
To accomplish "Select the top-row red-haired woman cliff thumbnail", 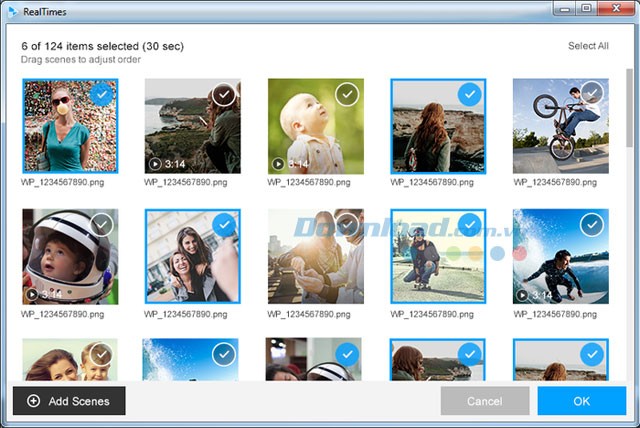I will click(x=437, y=126).
